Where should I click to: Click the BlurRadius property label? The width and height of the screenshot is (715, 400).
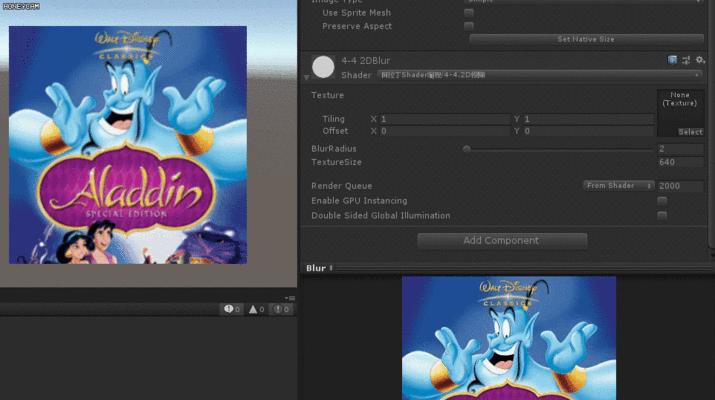pos(334,149)
